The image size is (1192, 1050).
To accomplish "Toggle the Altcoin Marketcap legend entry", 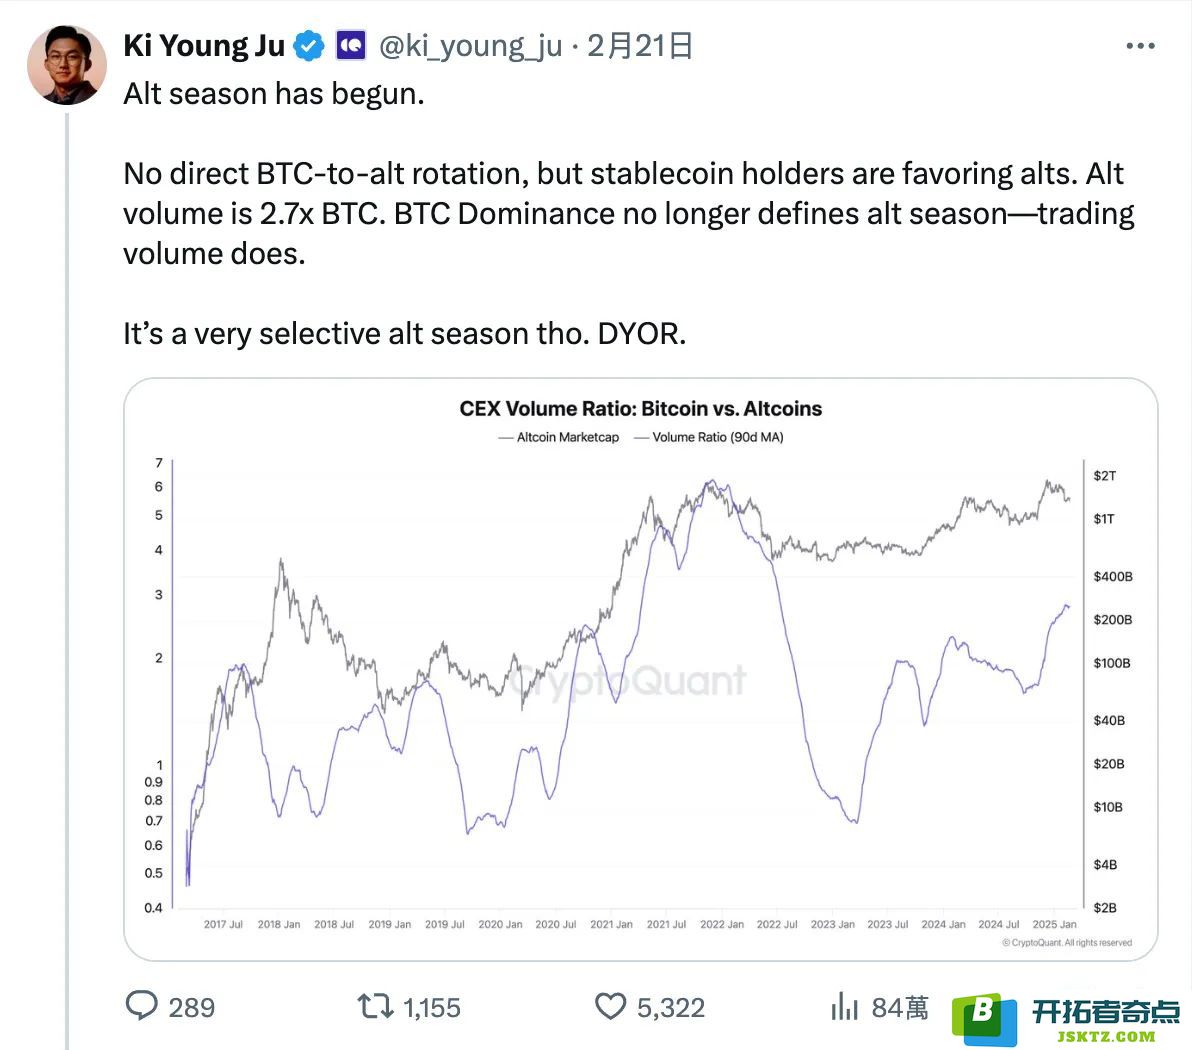I will tap(559, 437).
